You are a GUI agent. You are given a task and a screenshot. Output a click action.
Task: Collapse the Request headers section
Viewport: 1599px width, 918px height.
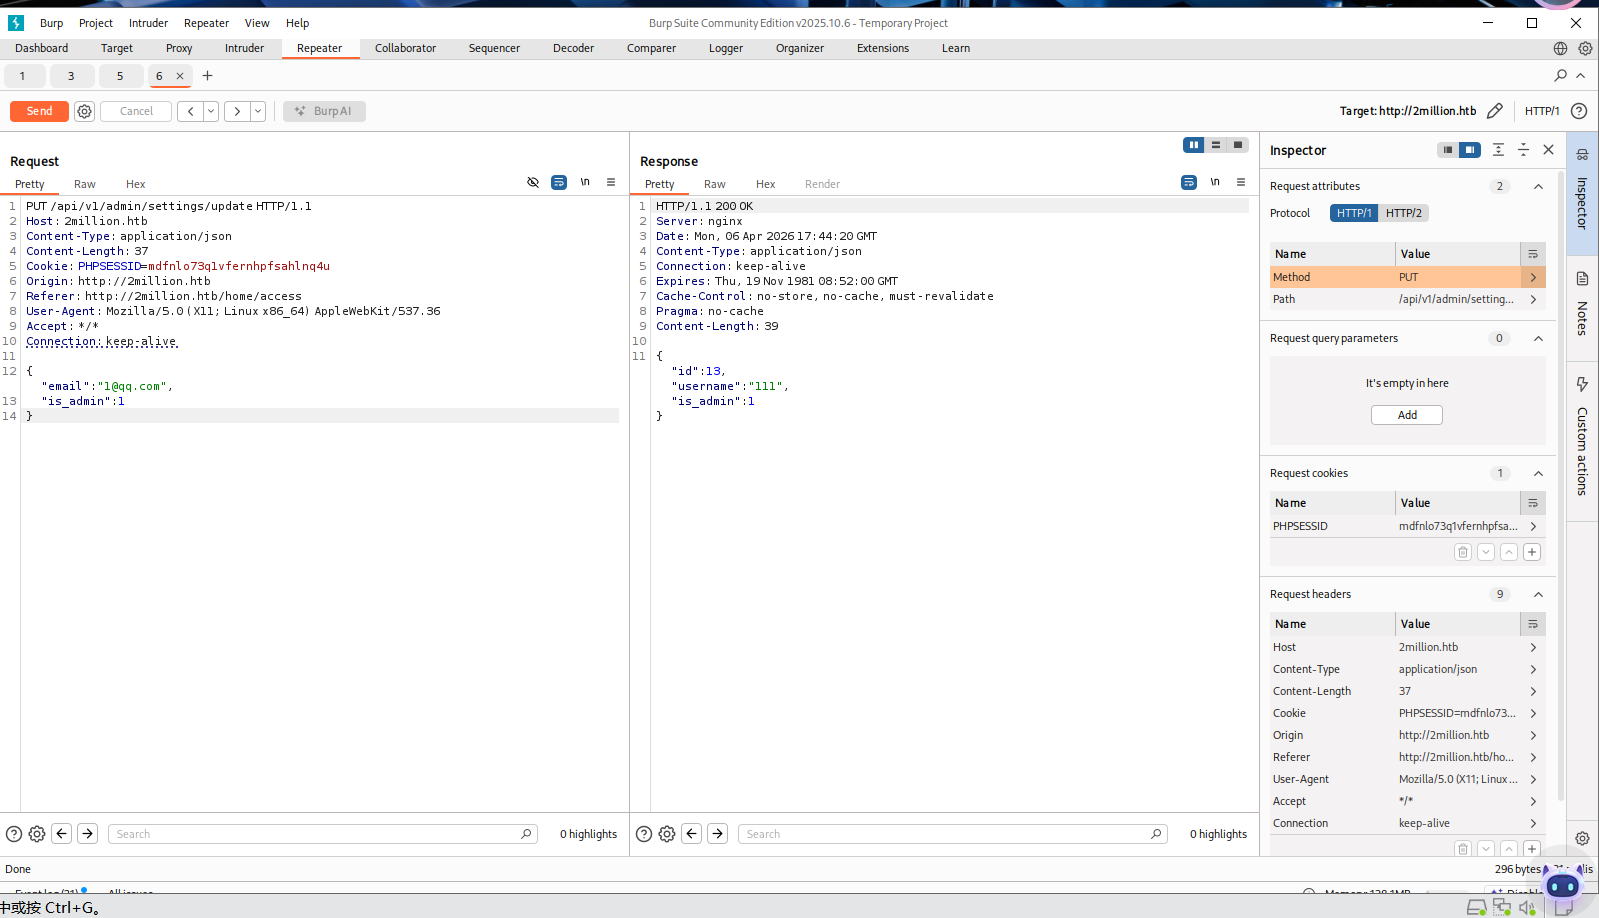pyautogui.click(x=1538, y=594)
